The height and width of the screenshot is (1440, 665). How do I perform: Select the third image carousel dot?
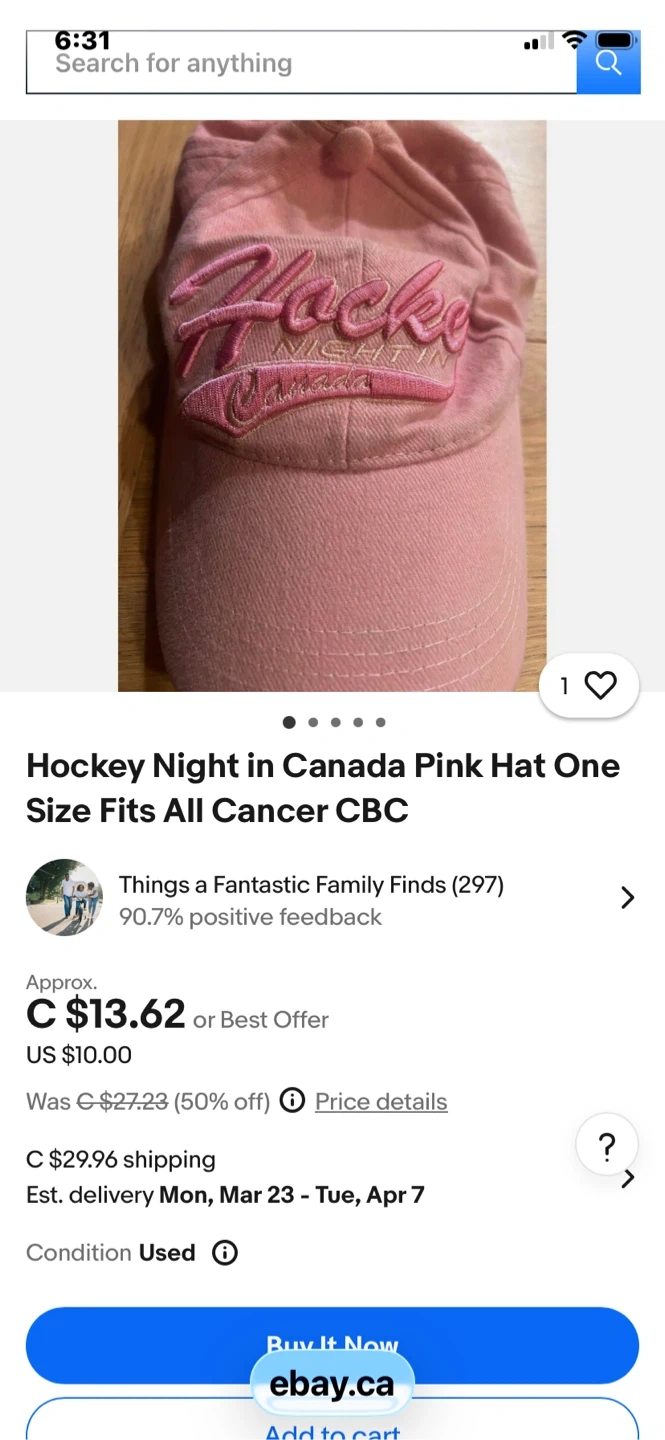click(335, 722)
